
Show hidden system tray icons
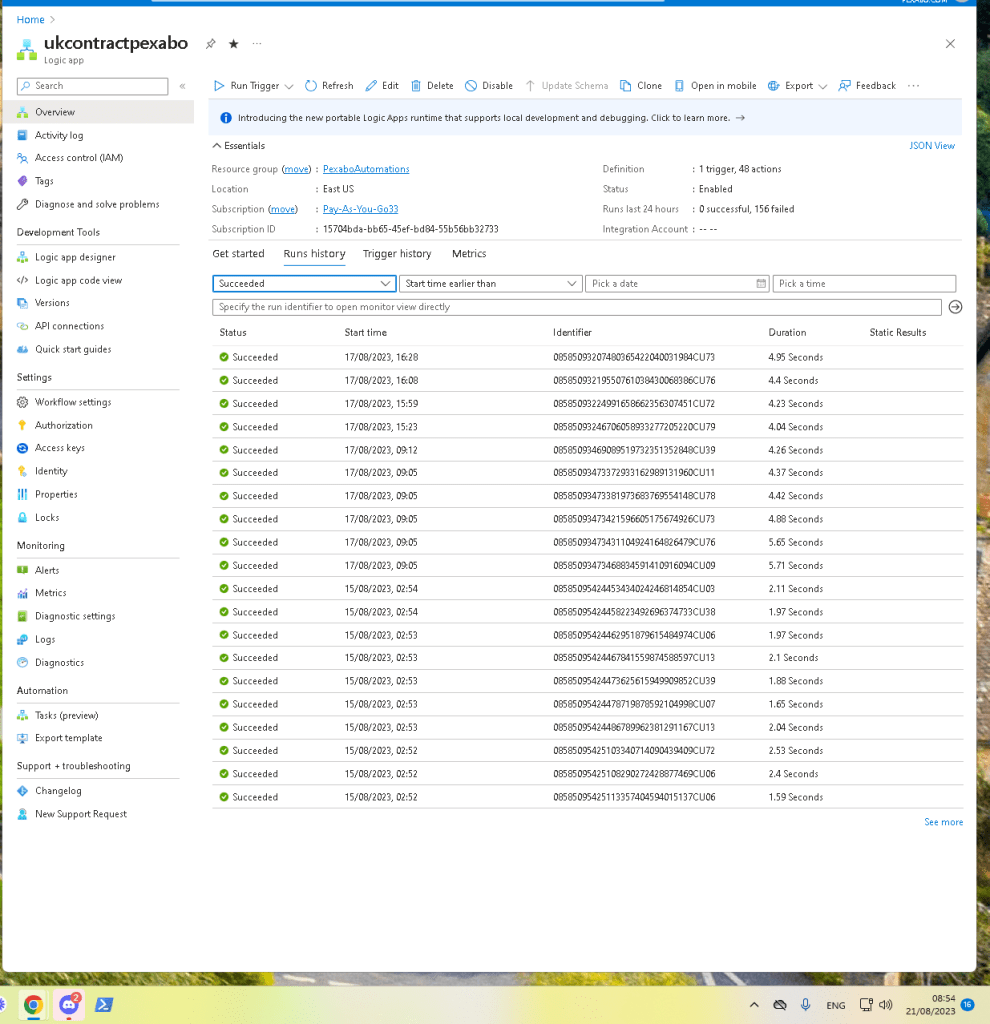(754, 1005)
